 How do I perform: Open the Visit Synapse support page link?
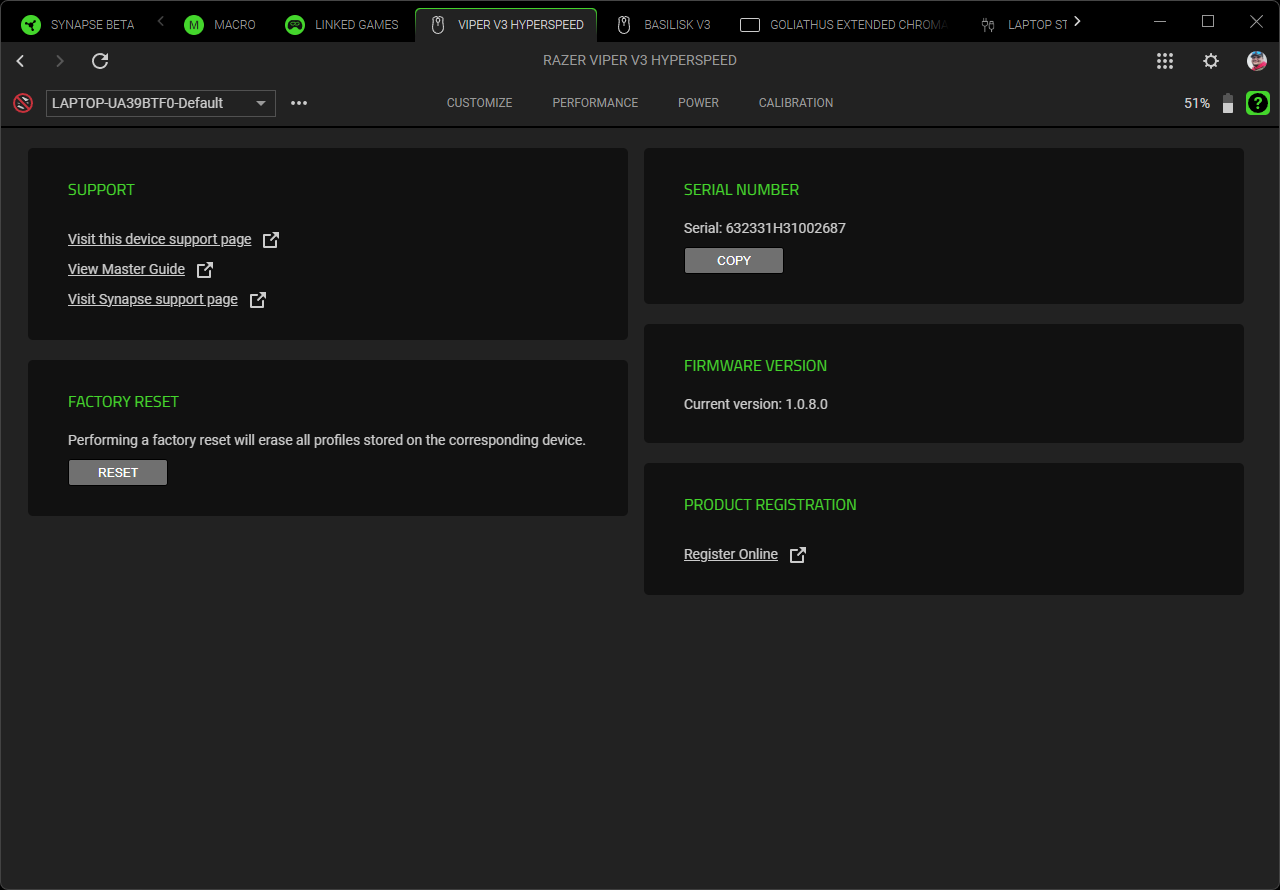[x=153, y=299]
